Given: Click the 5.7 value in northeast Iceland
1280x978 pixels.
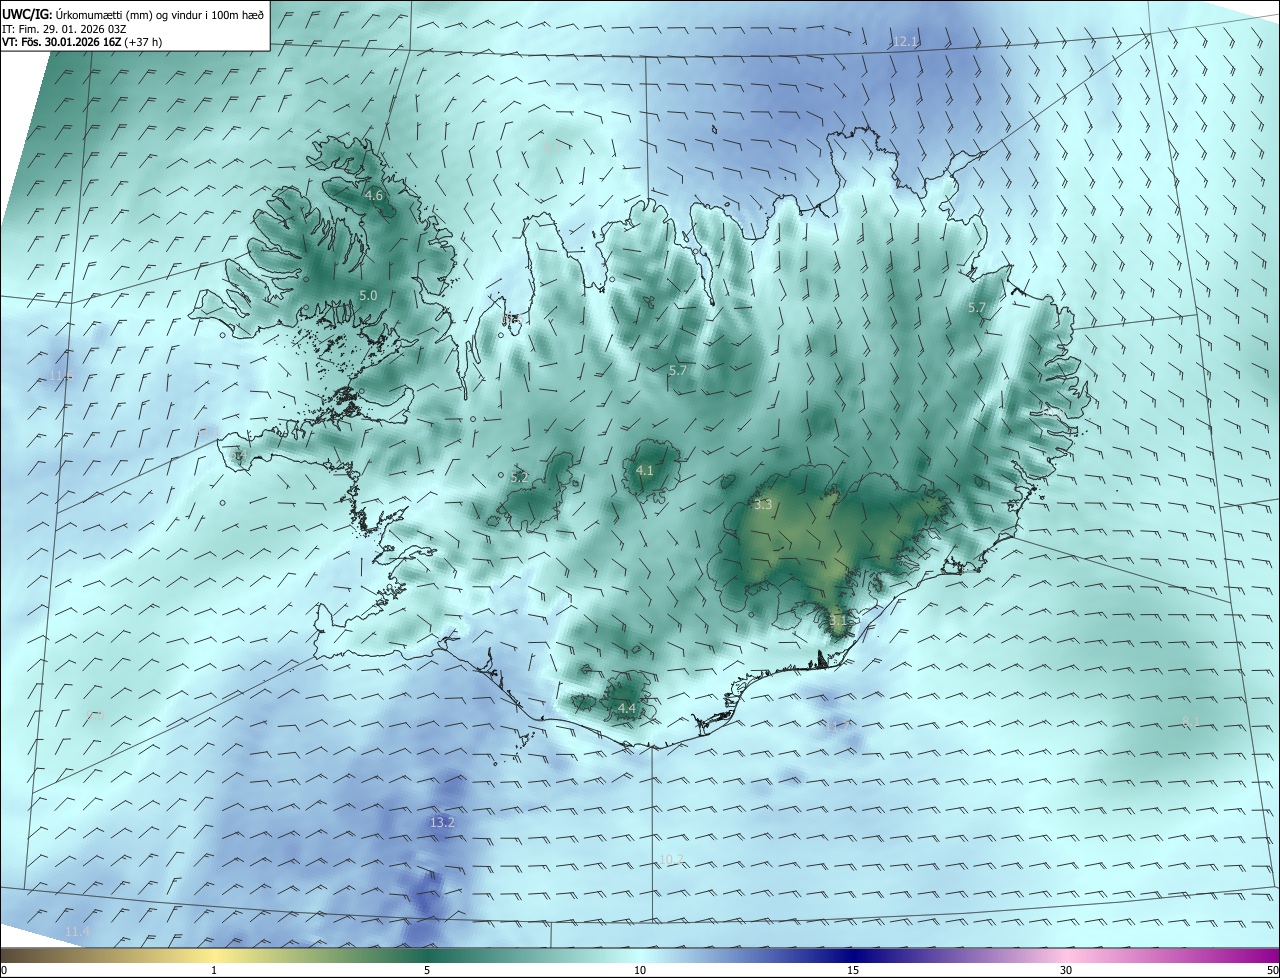Looking at the screenshot, I should click(x=977, y=308).
